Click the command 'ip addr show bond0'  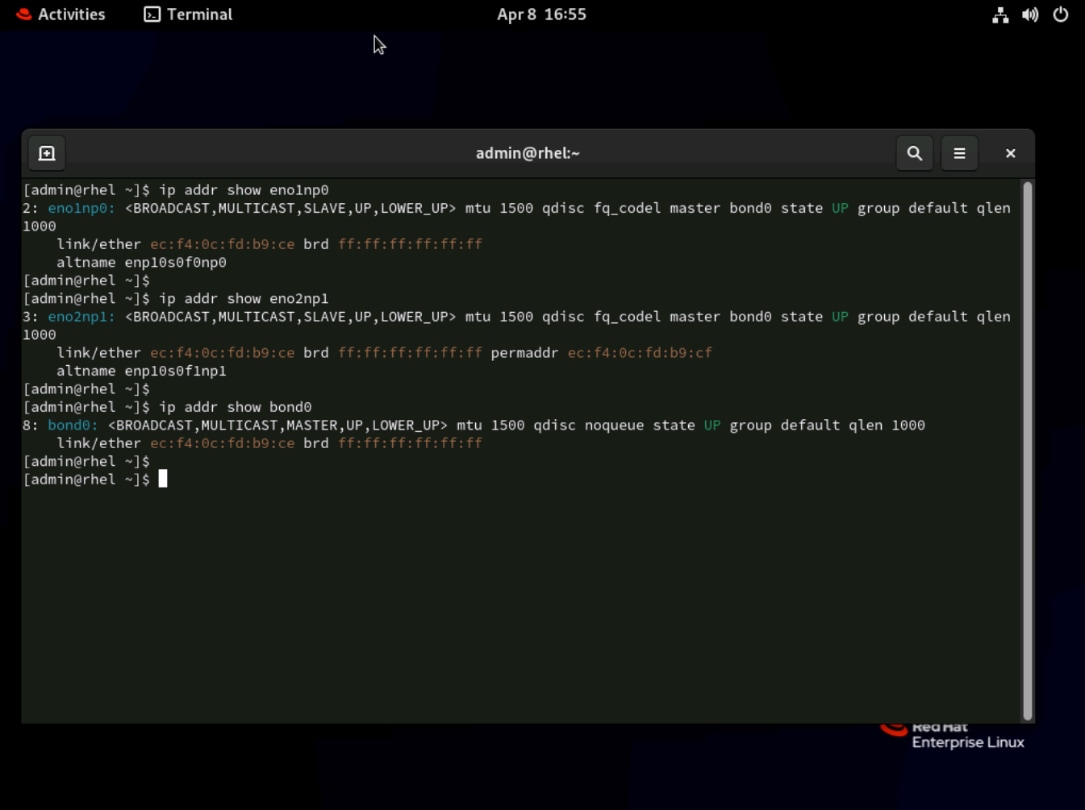235,407
